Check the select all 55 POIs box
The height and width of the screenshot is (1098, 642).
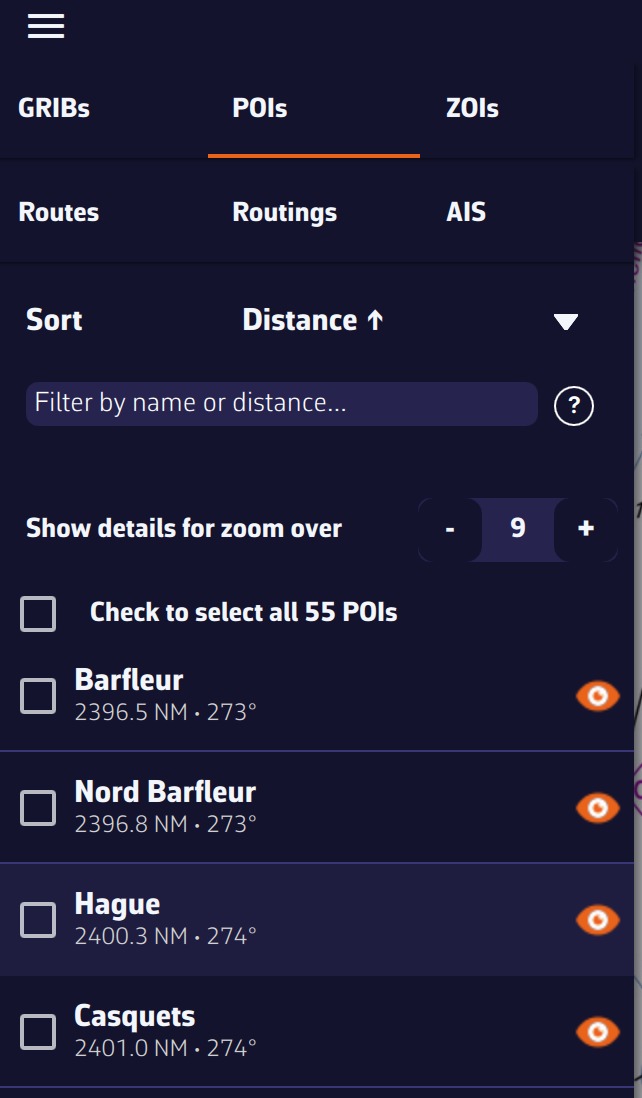(38, 613)
